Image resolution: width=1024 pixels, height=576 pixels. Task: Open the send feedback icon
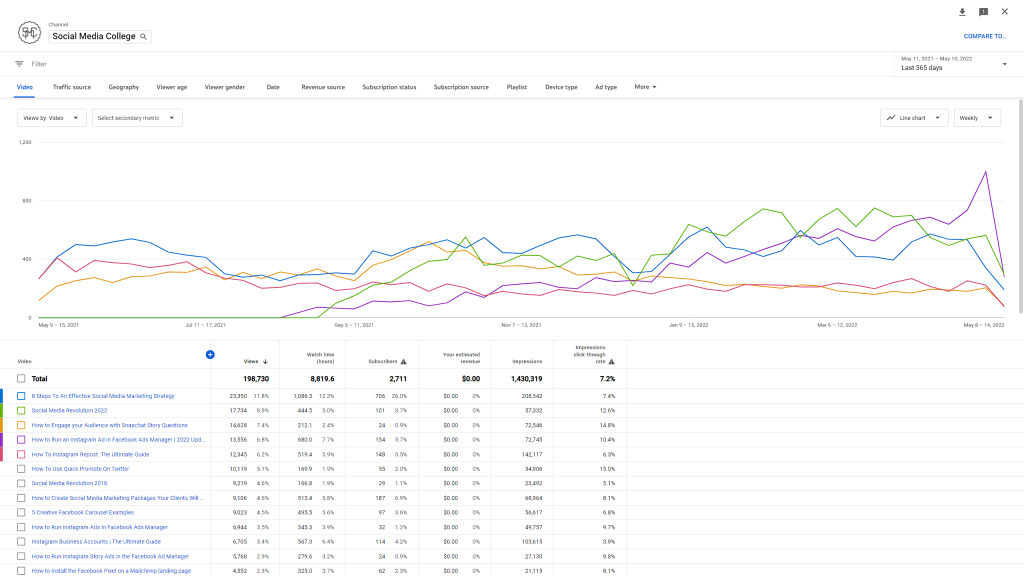coord(983,12)
